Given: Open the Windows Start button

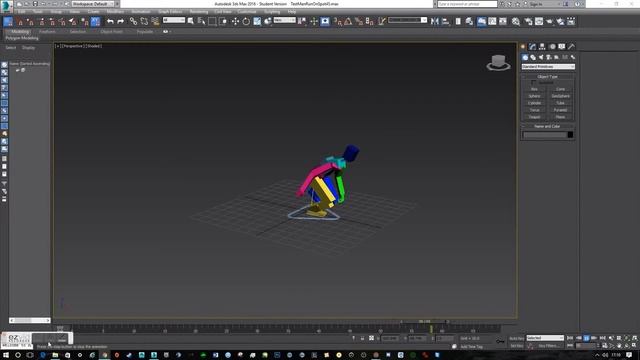Looking at the screenshot, I should point(6,355).
